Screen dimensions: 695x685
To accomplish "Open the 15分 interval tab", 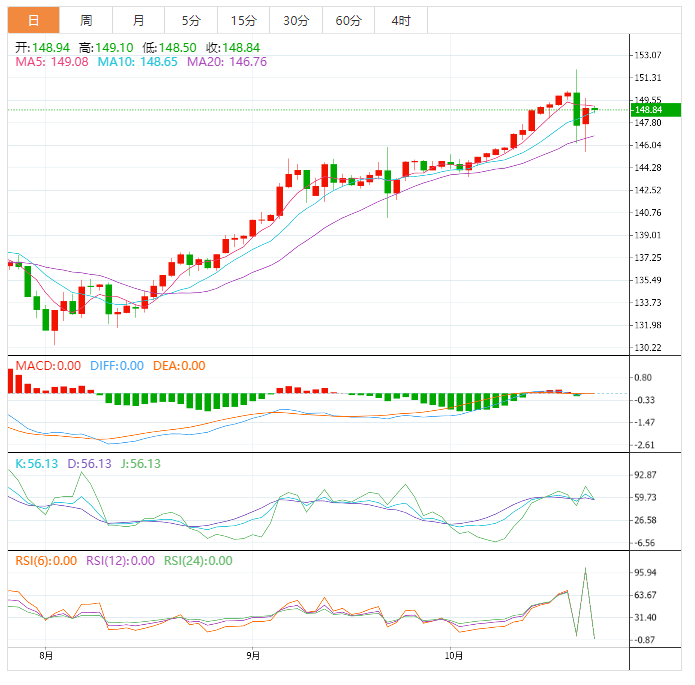I will (243, 20).
